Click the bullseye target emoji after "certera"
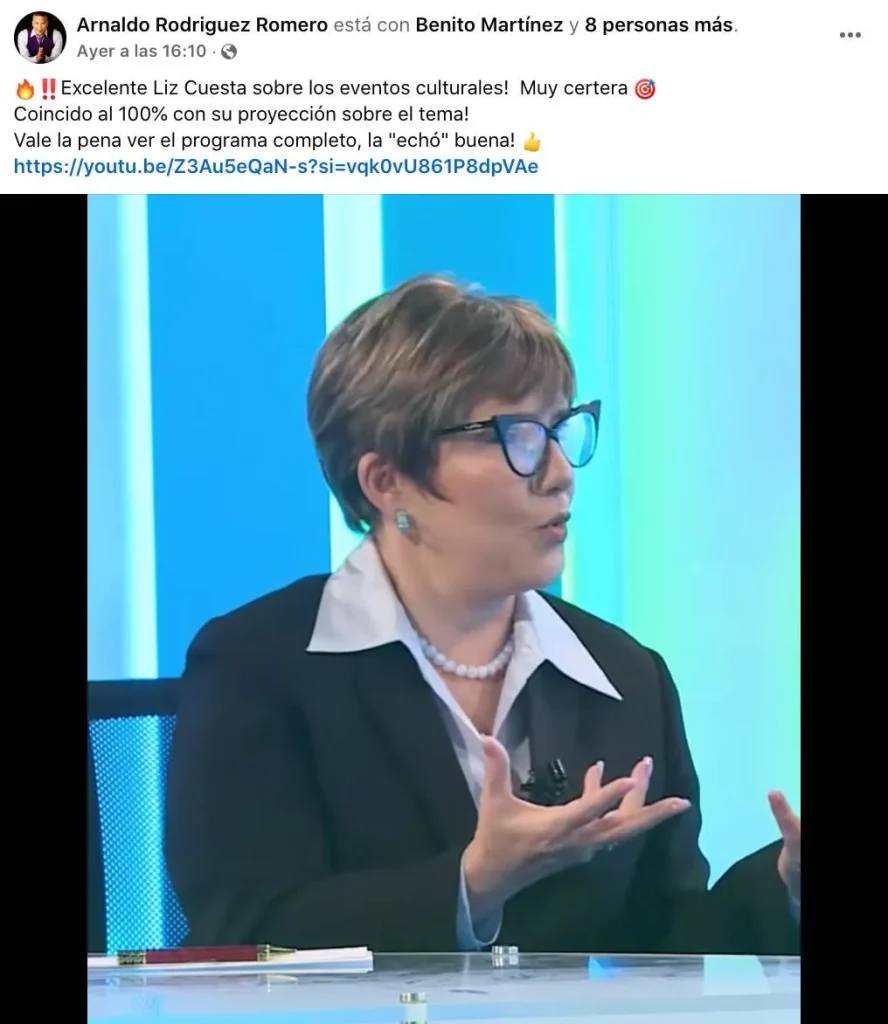888x1024 pixels. tap(645, 88)
